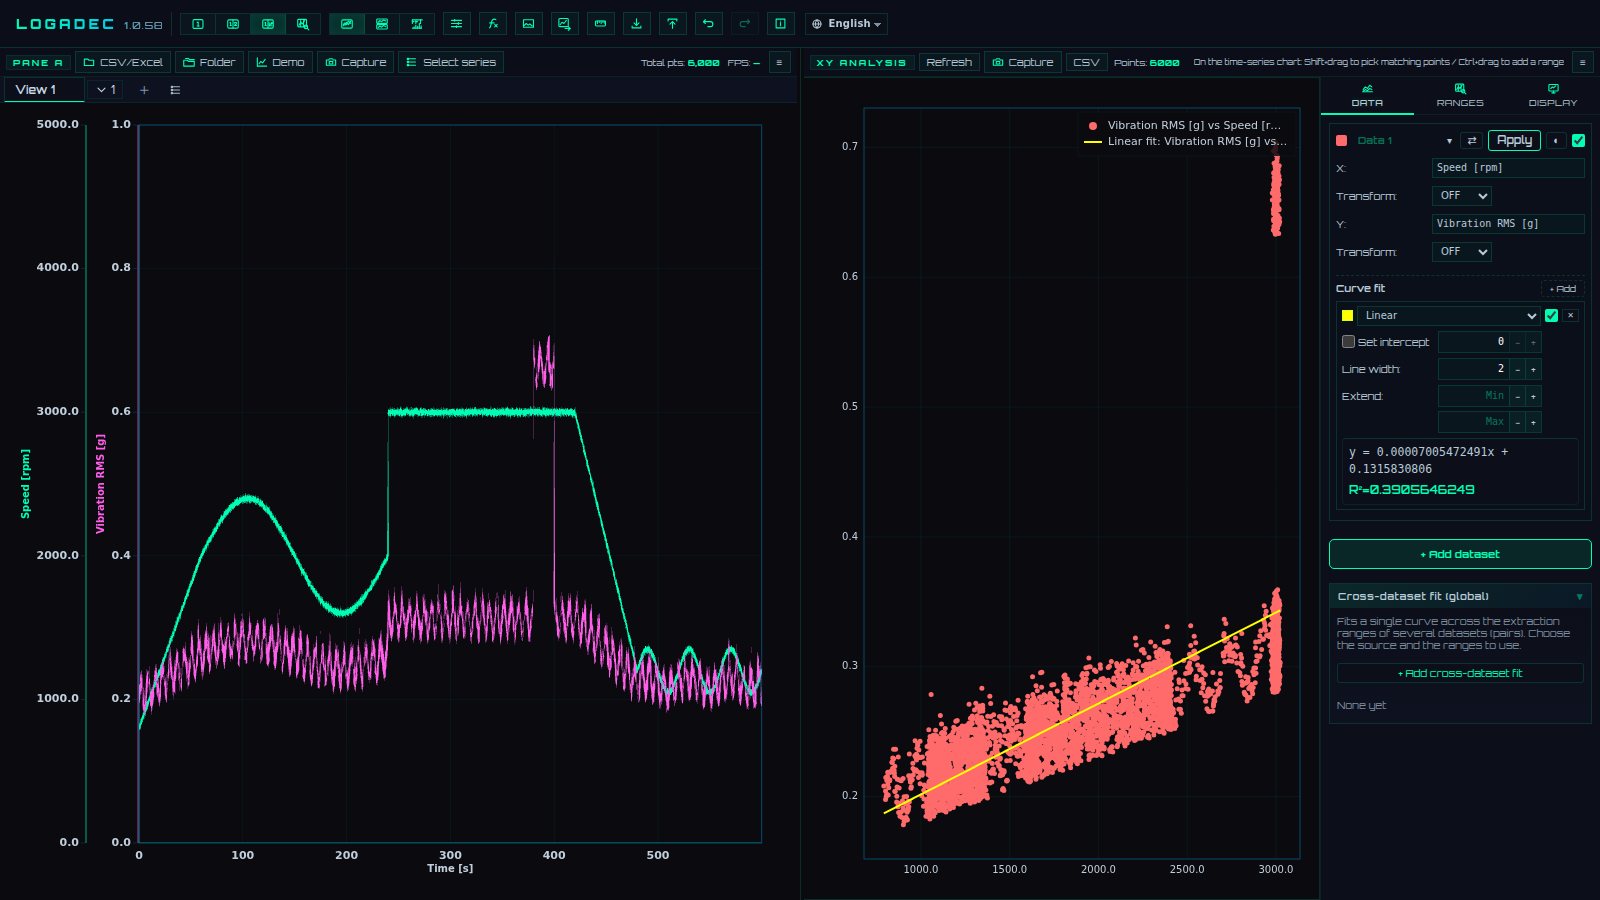
Task: Remove the Linear curve fit
Action: tap(1571, 315)
